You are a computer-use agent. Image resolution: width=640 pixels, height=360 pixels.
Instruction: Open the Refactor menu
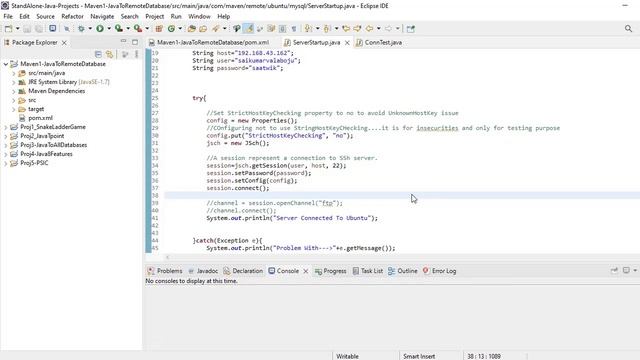pyautogui.click(x=72, y=16)
